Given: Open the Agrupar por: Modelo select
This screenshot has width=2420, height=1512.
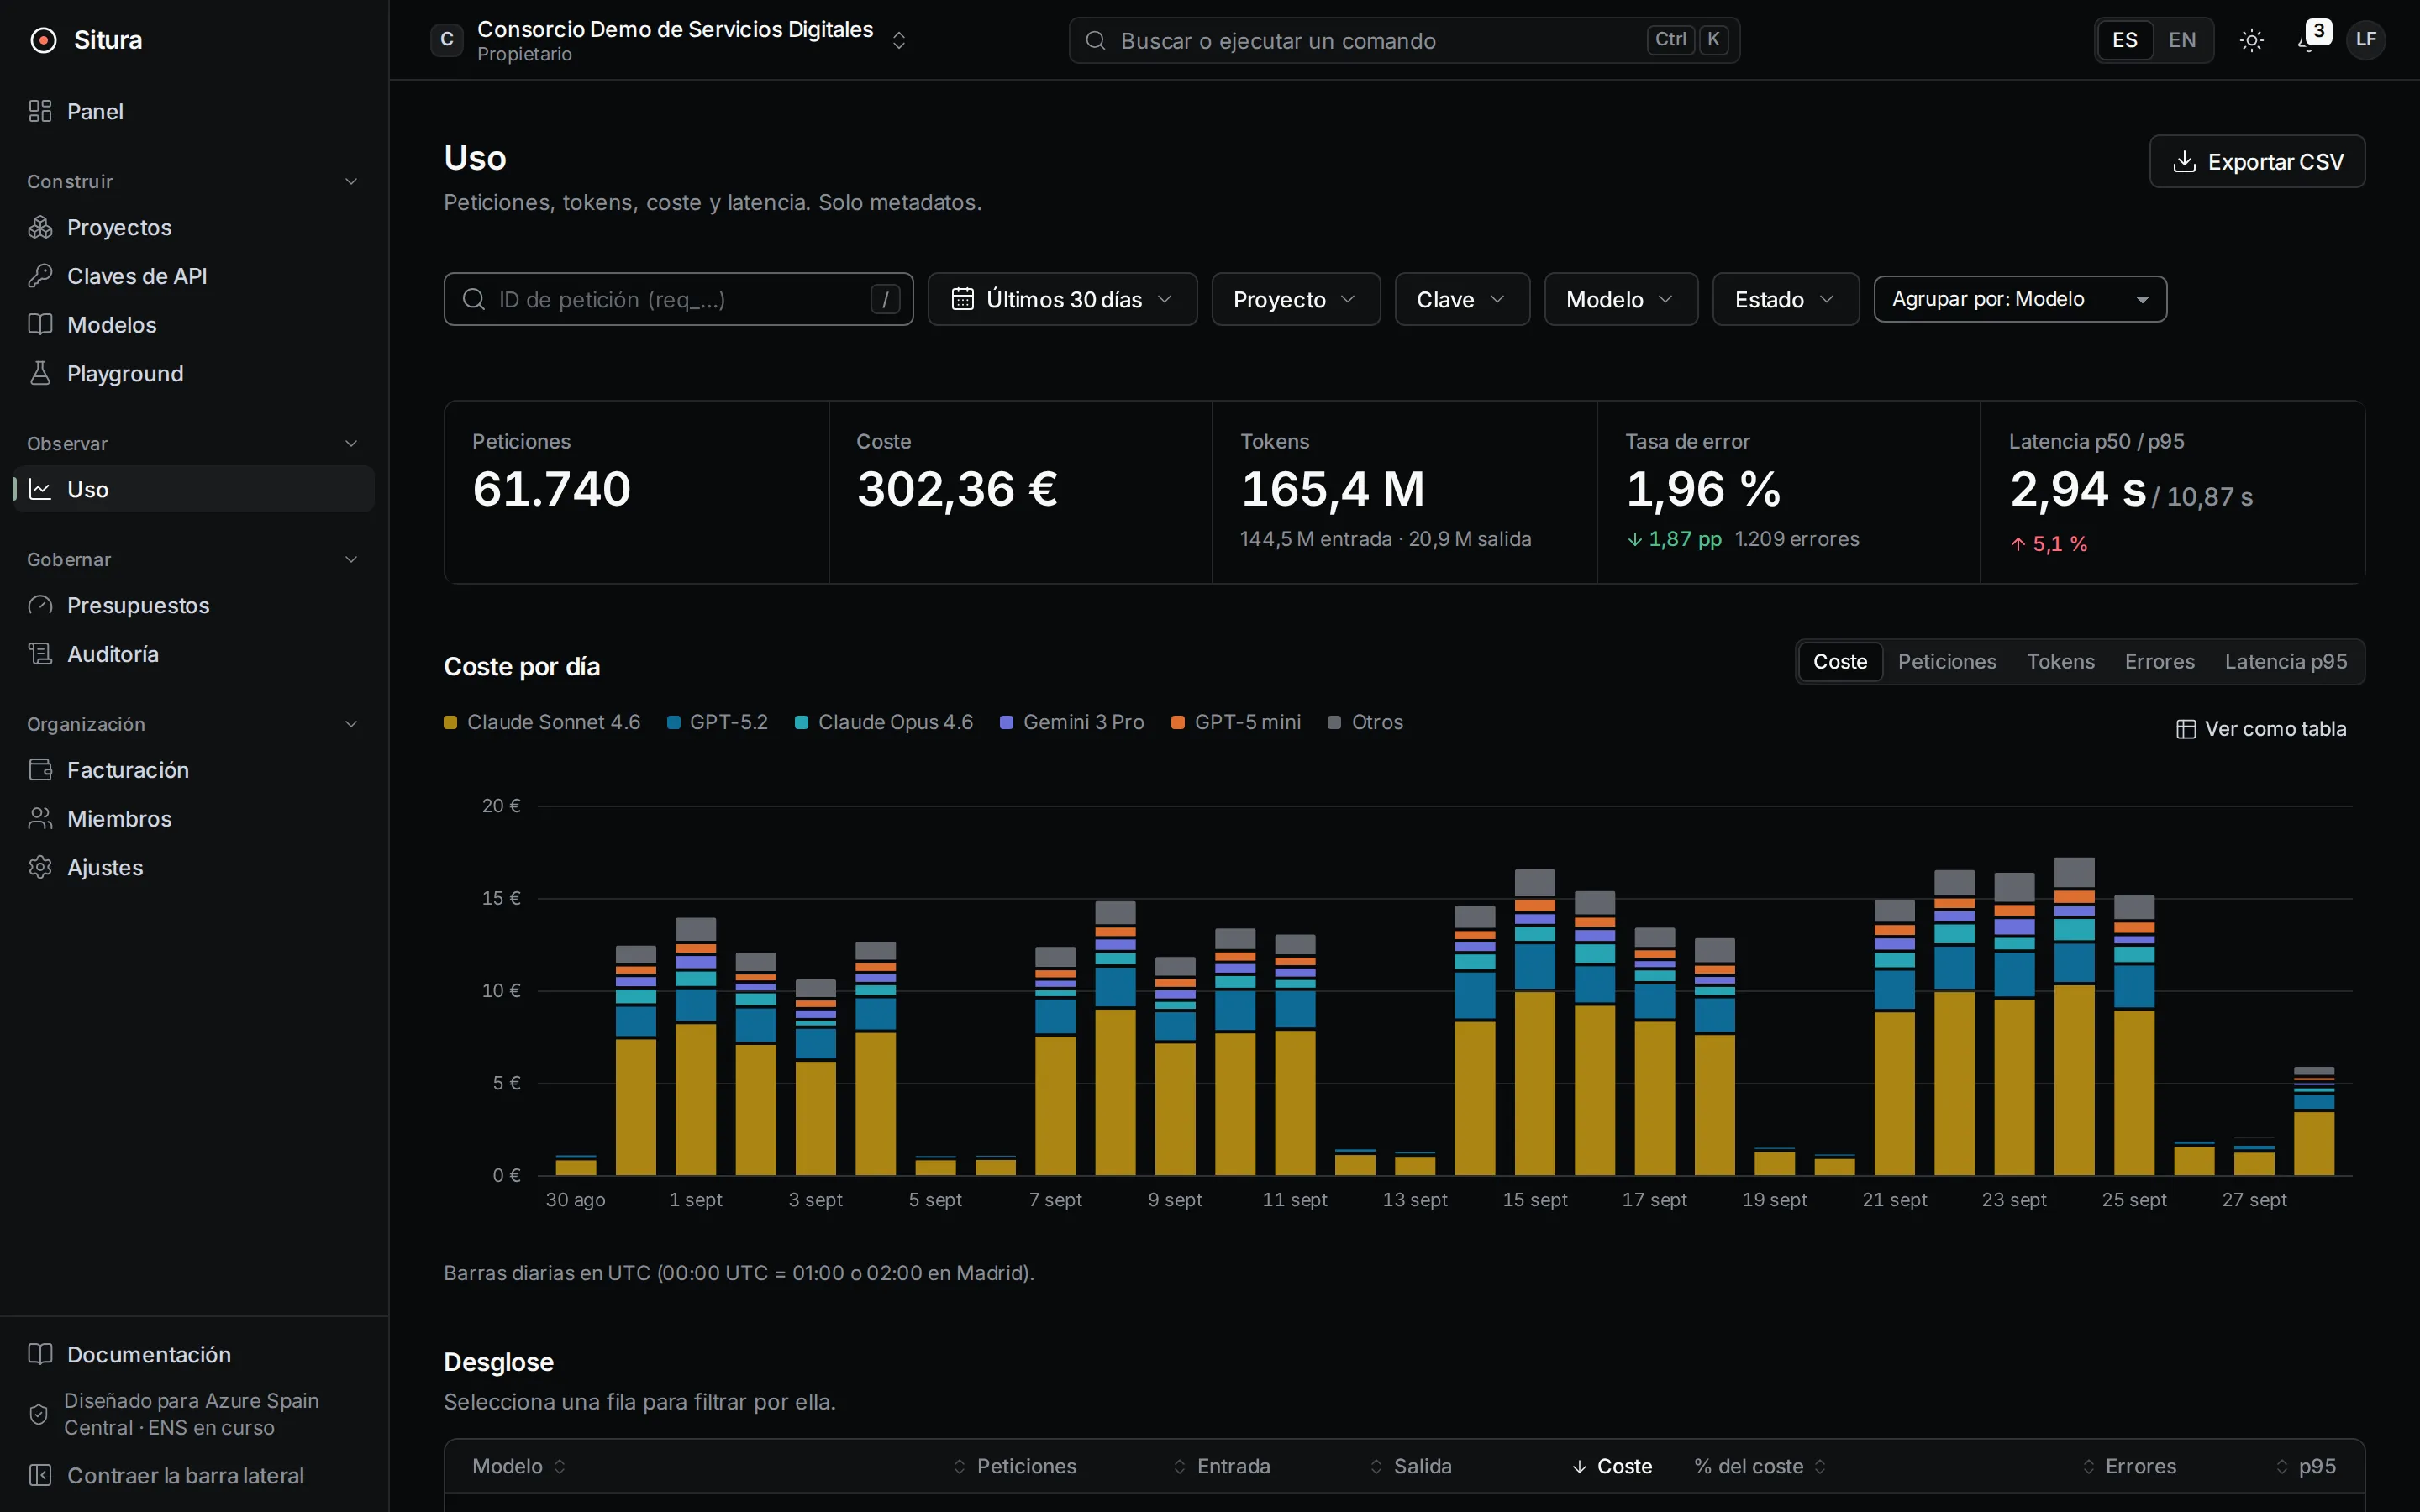Looking at the screenshot, I should 2020,299.
